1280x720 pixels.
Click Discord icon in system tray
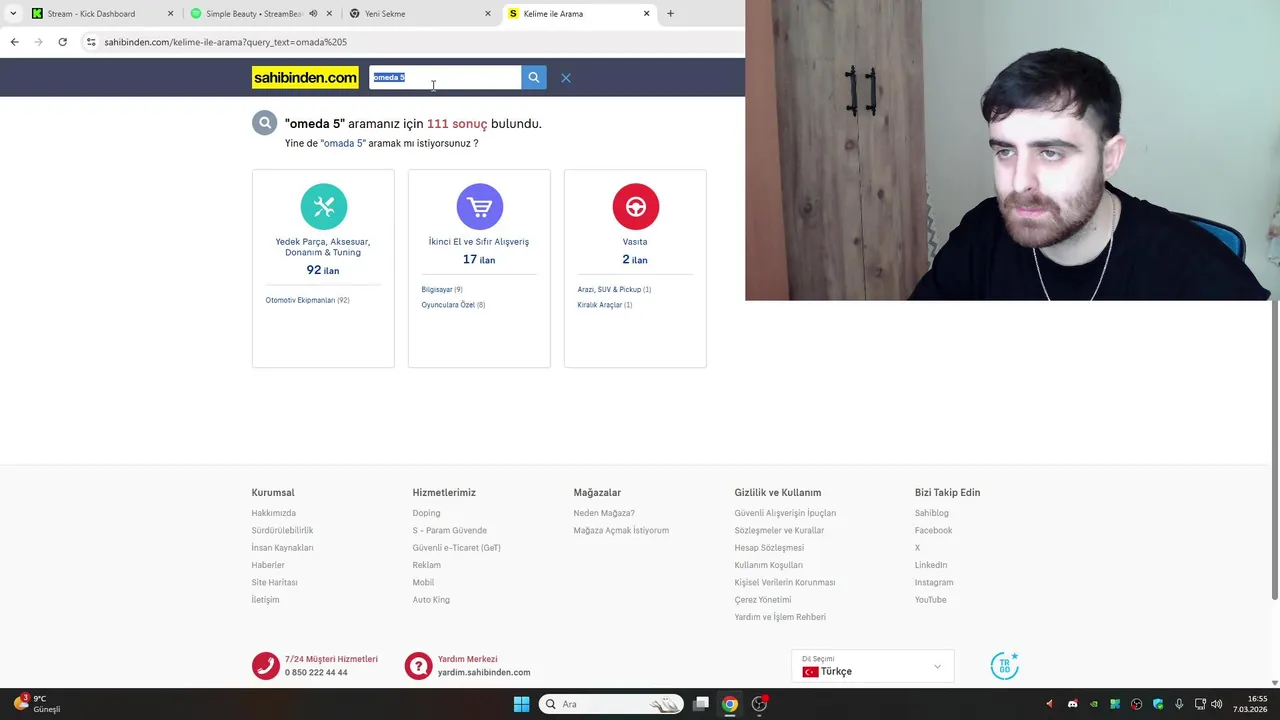coord(1072,704)
